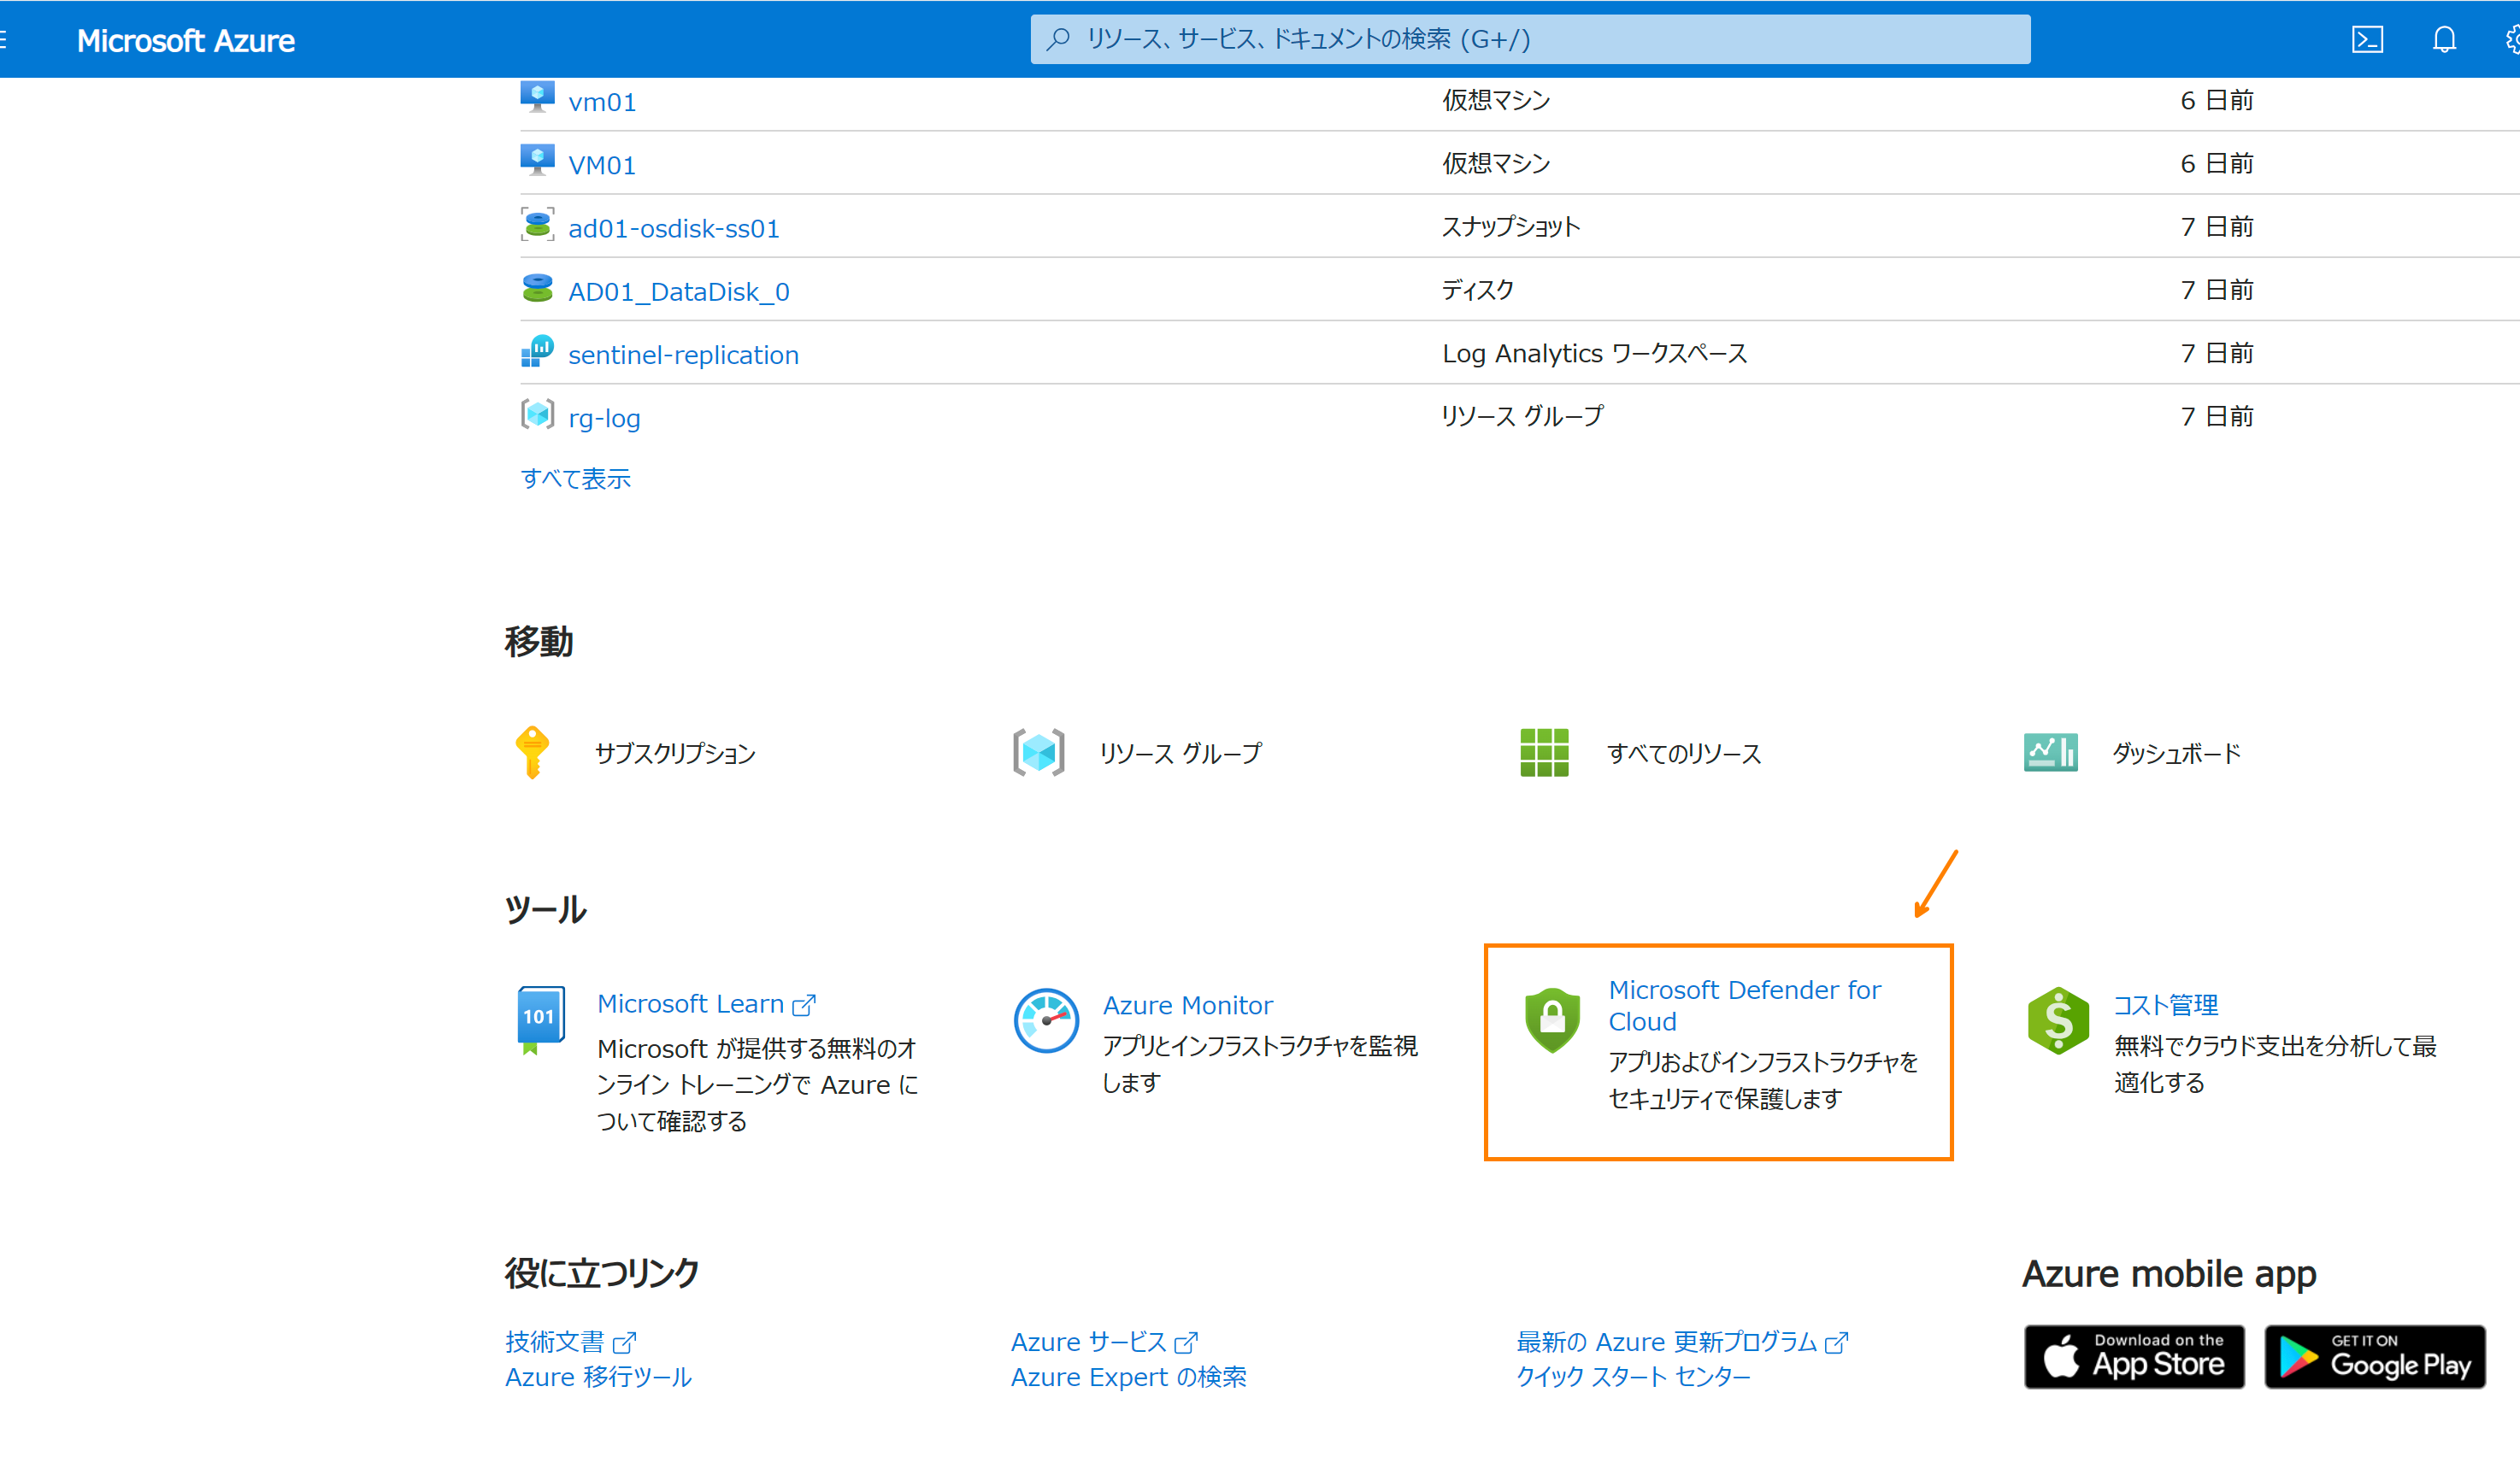
Task: Click the Azure 移行ツール link
Action: (598, 1377)
